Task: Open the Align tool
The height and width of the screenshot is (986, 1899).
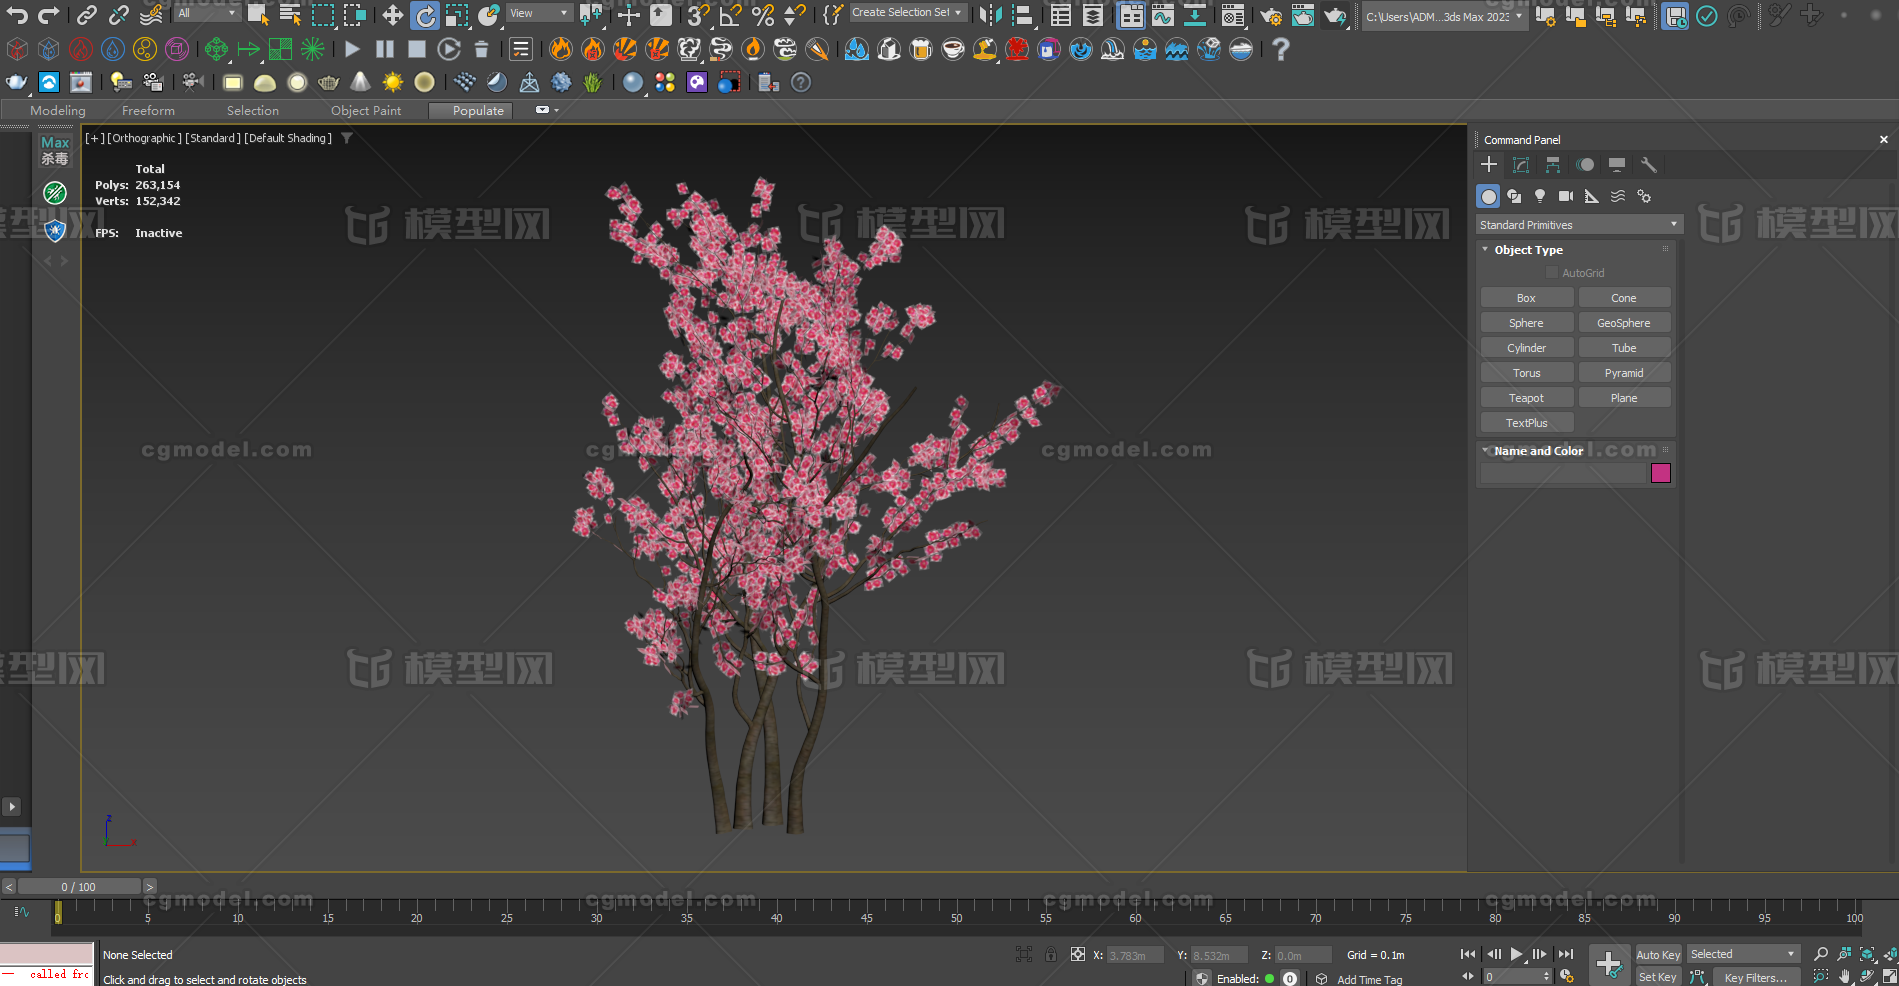Action: pyautogui.click(x=1022, y=13)
